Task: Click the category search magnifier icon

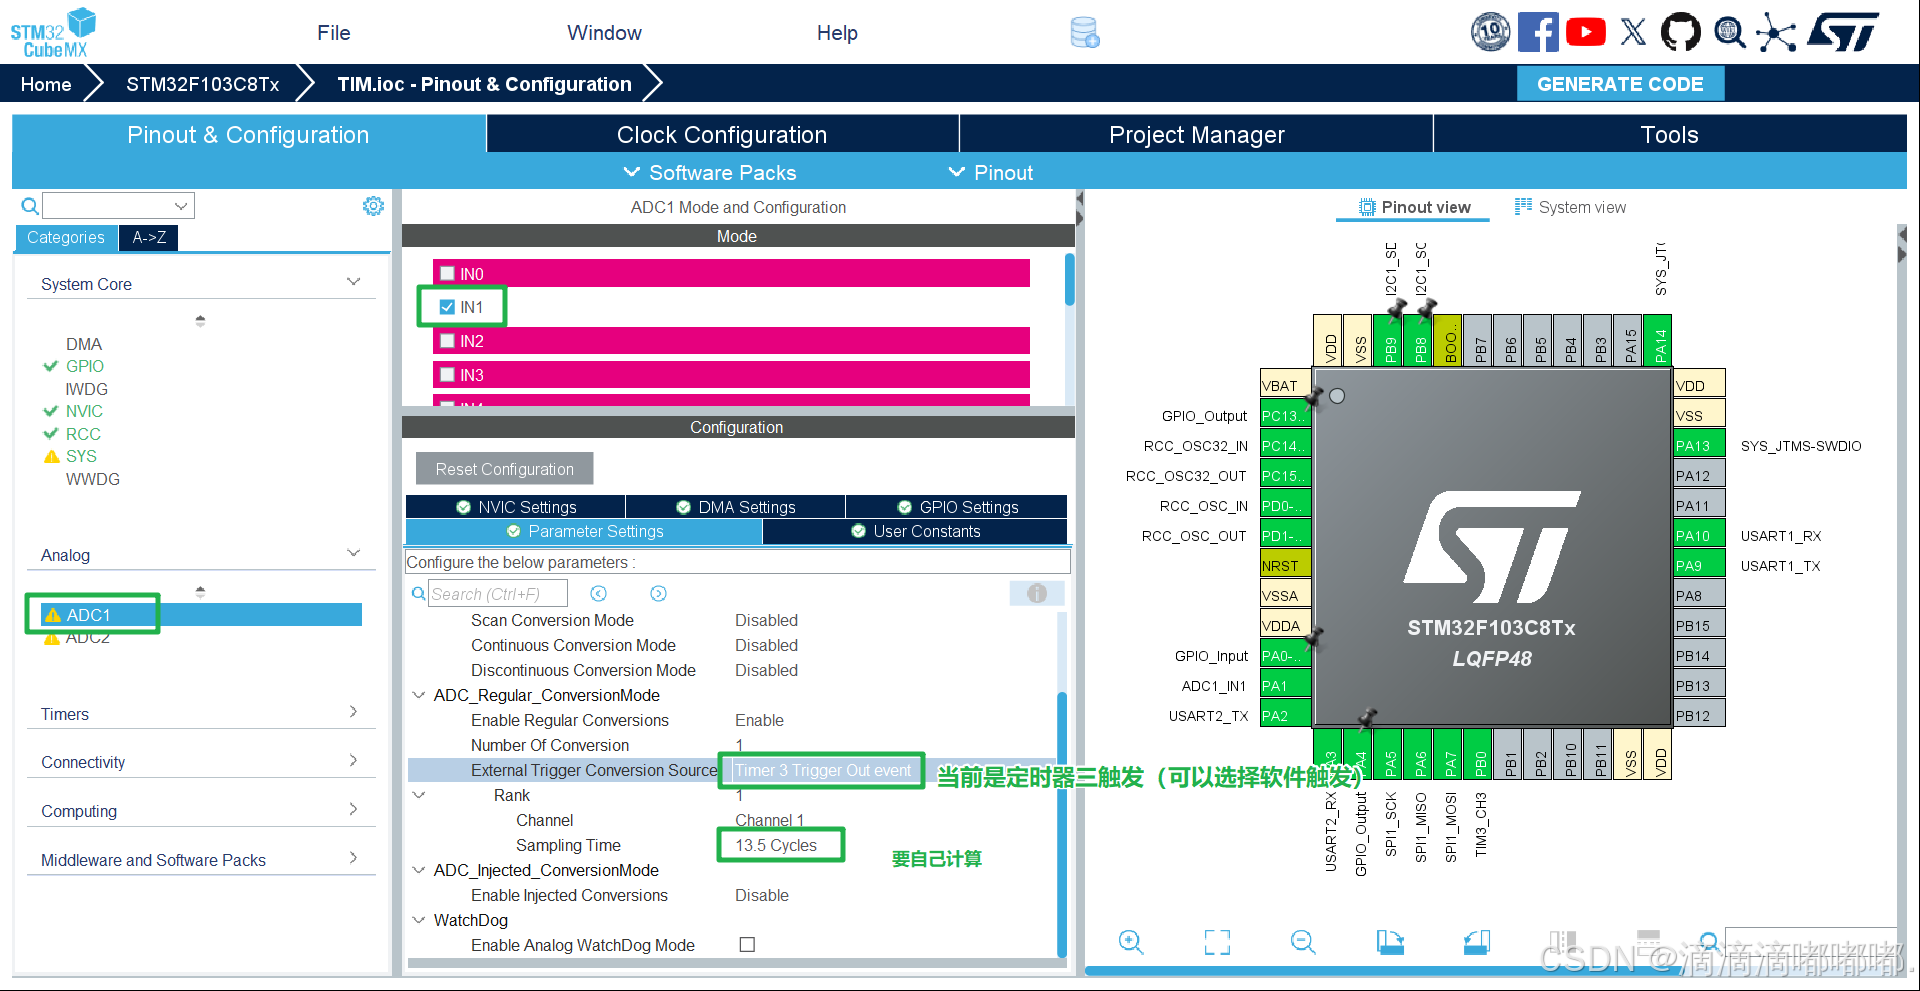Action: tap(31, 206)
